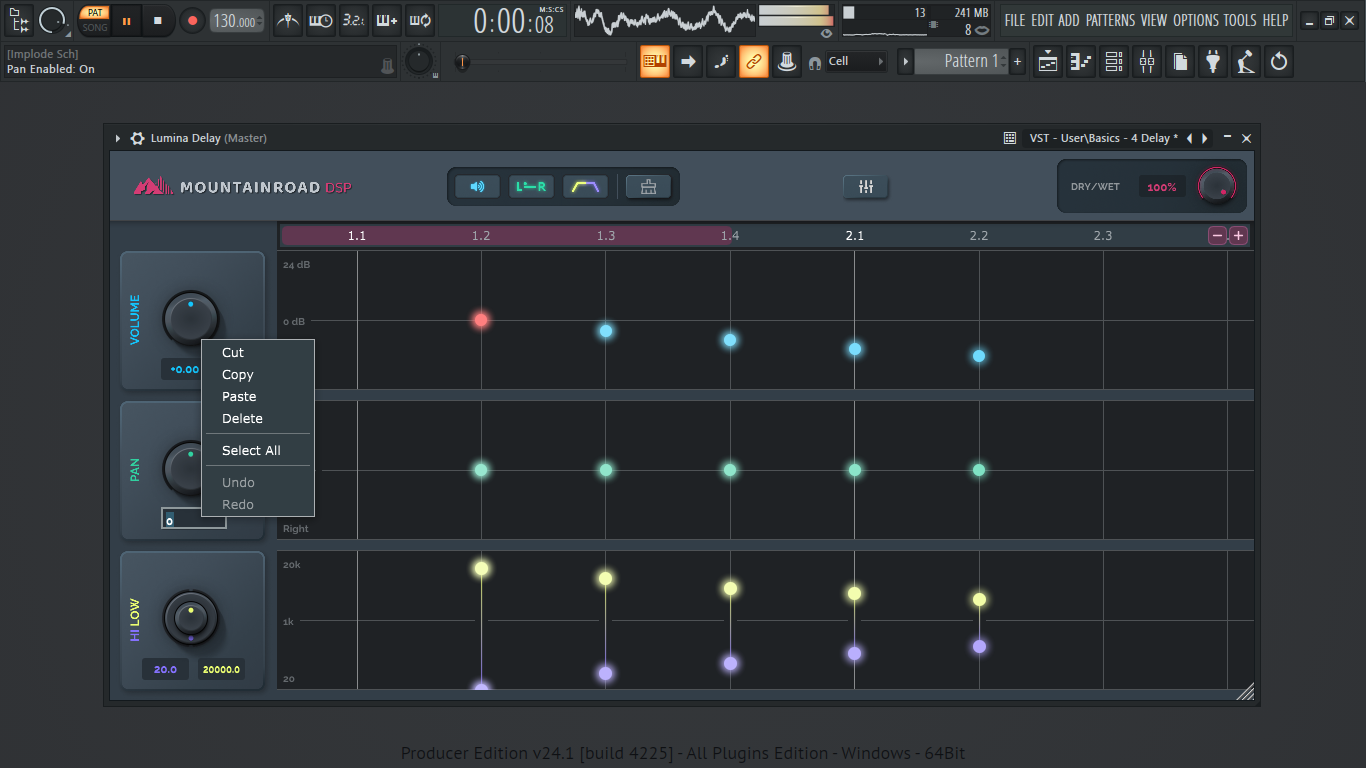Open Lumina Delay settings gear icon
This screenshot has width=1366, height=768.
click(138, 138)
